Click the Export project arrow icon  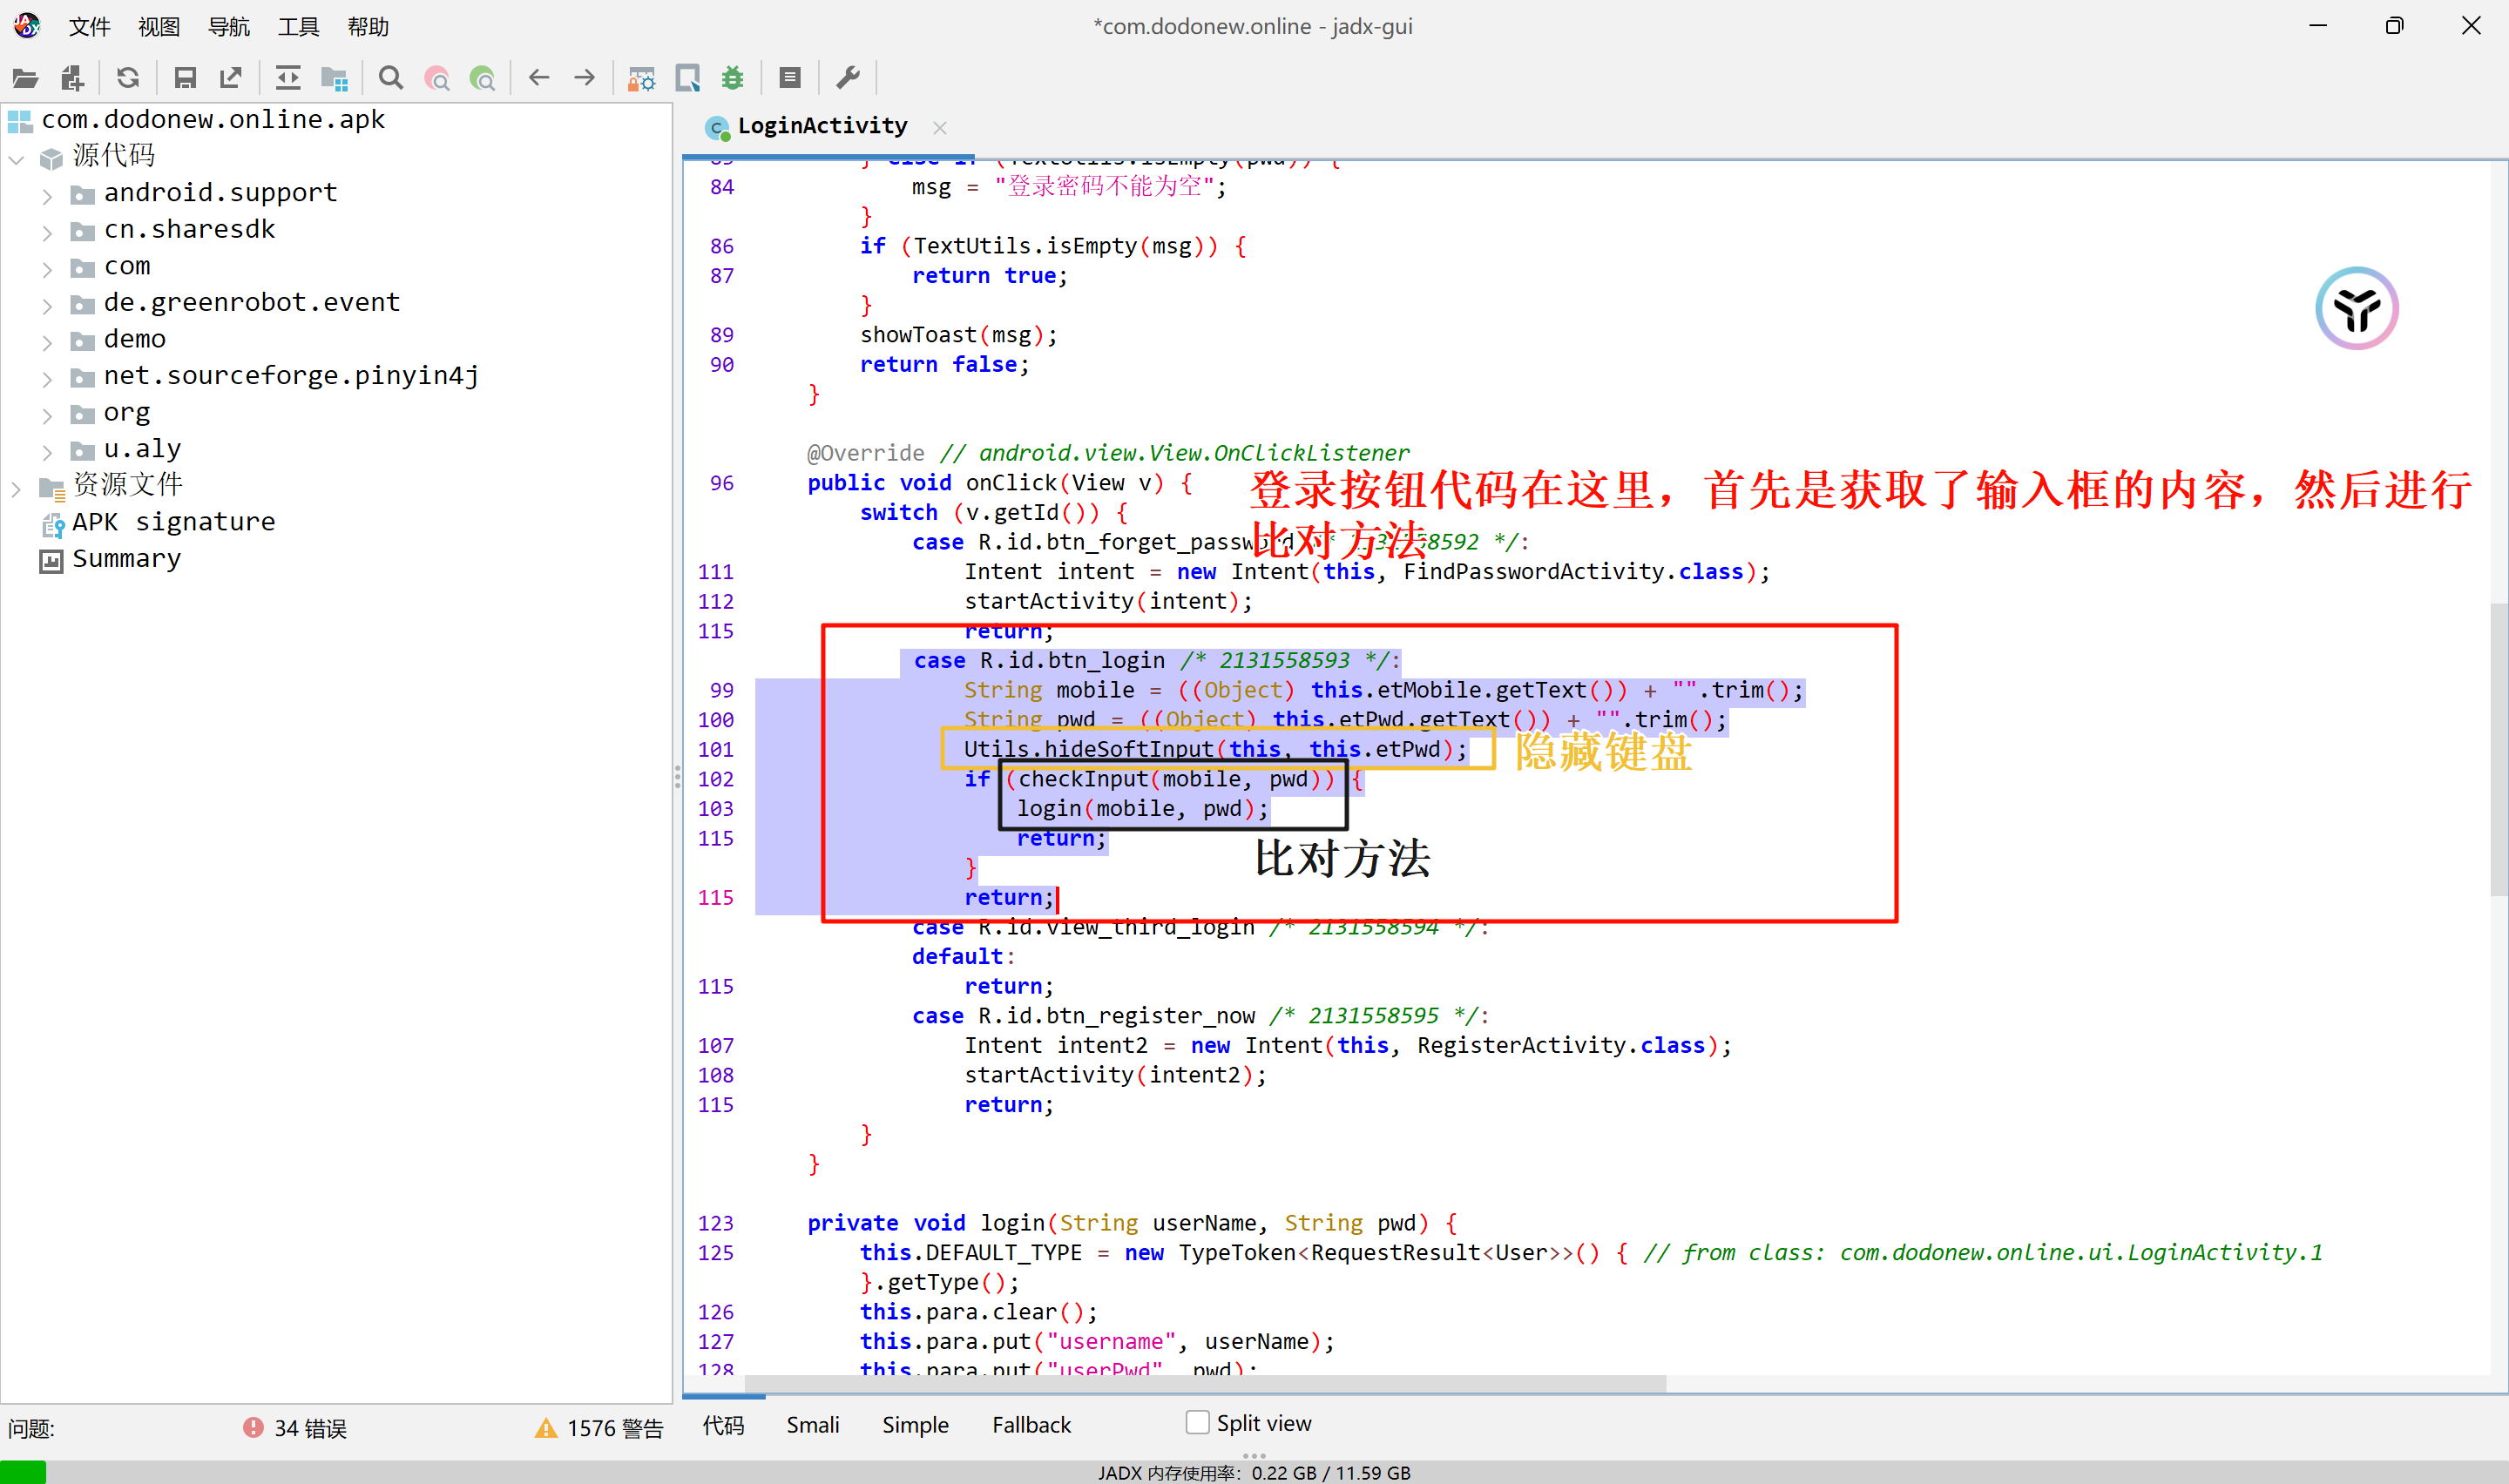[231, 78]
